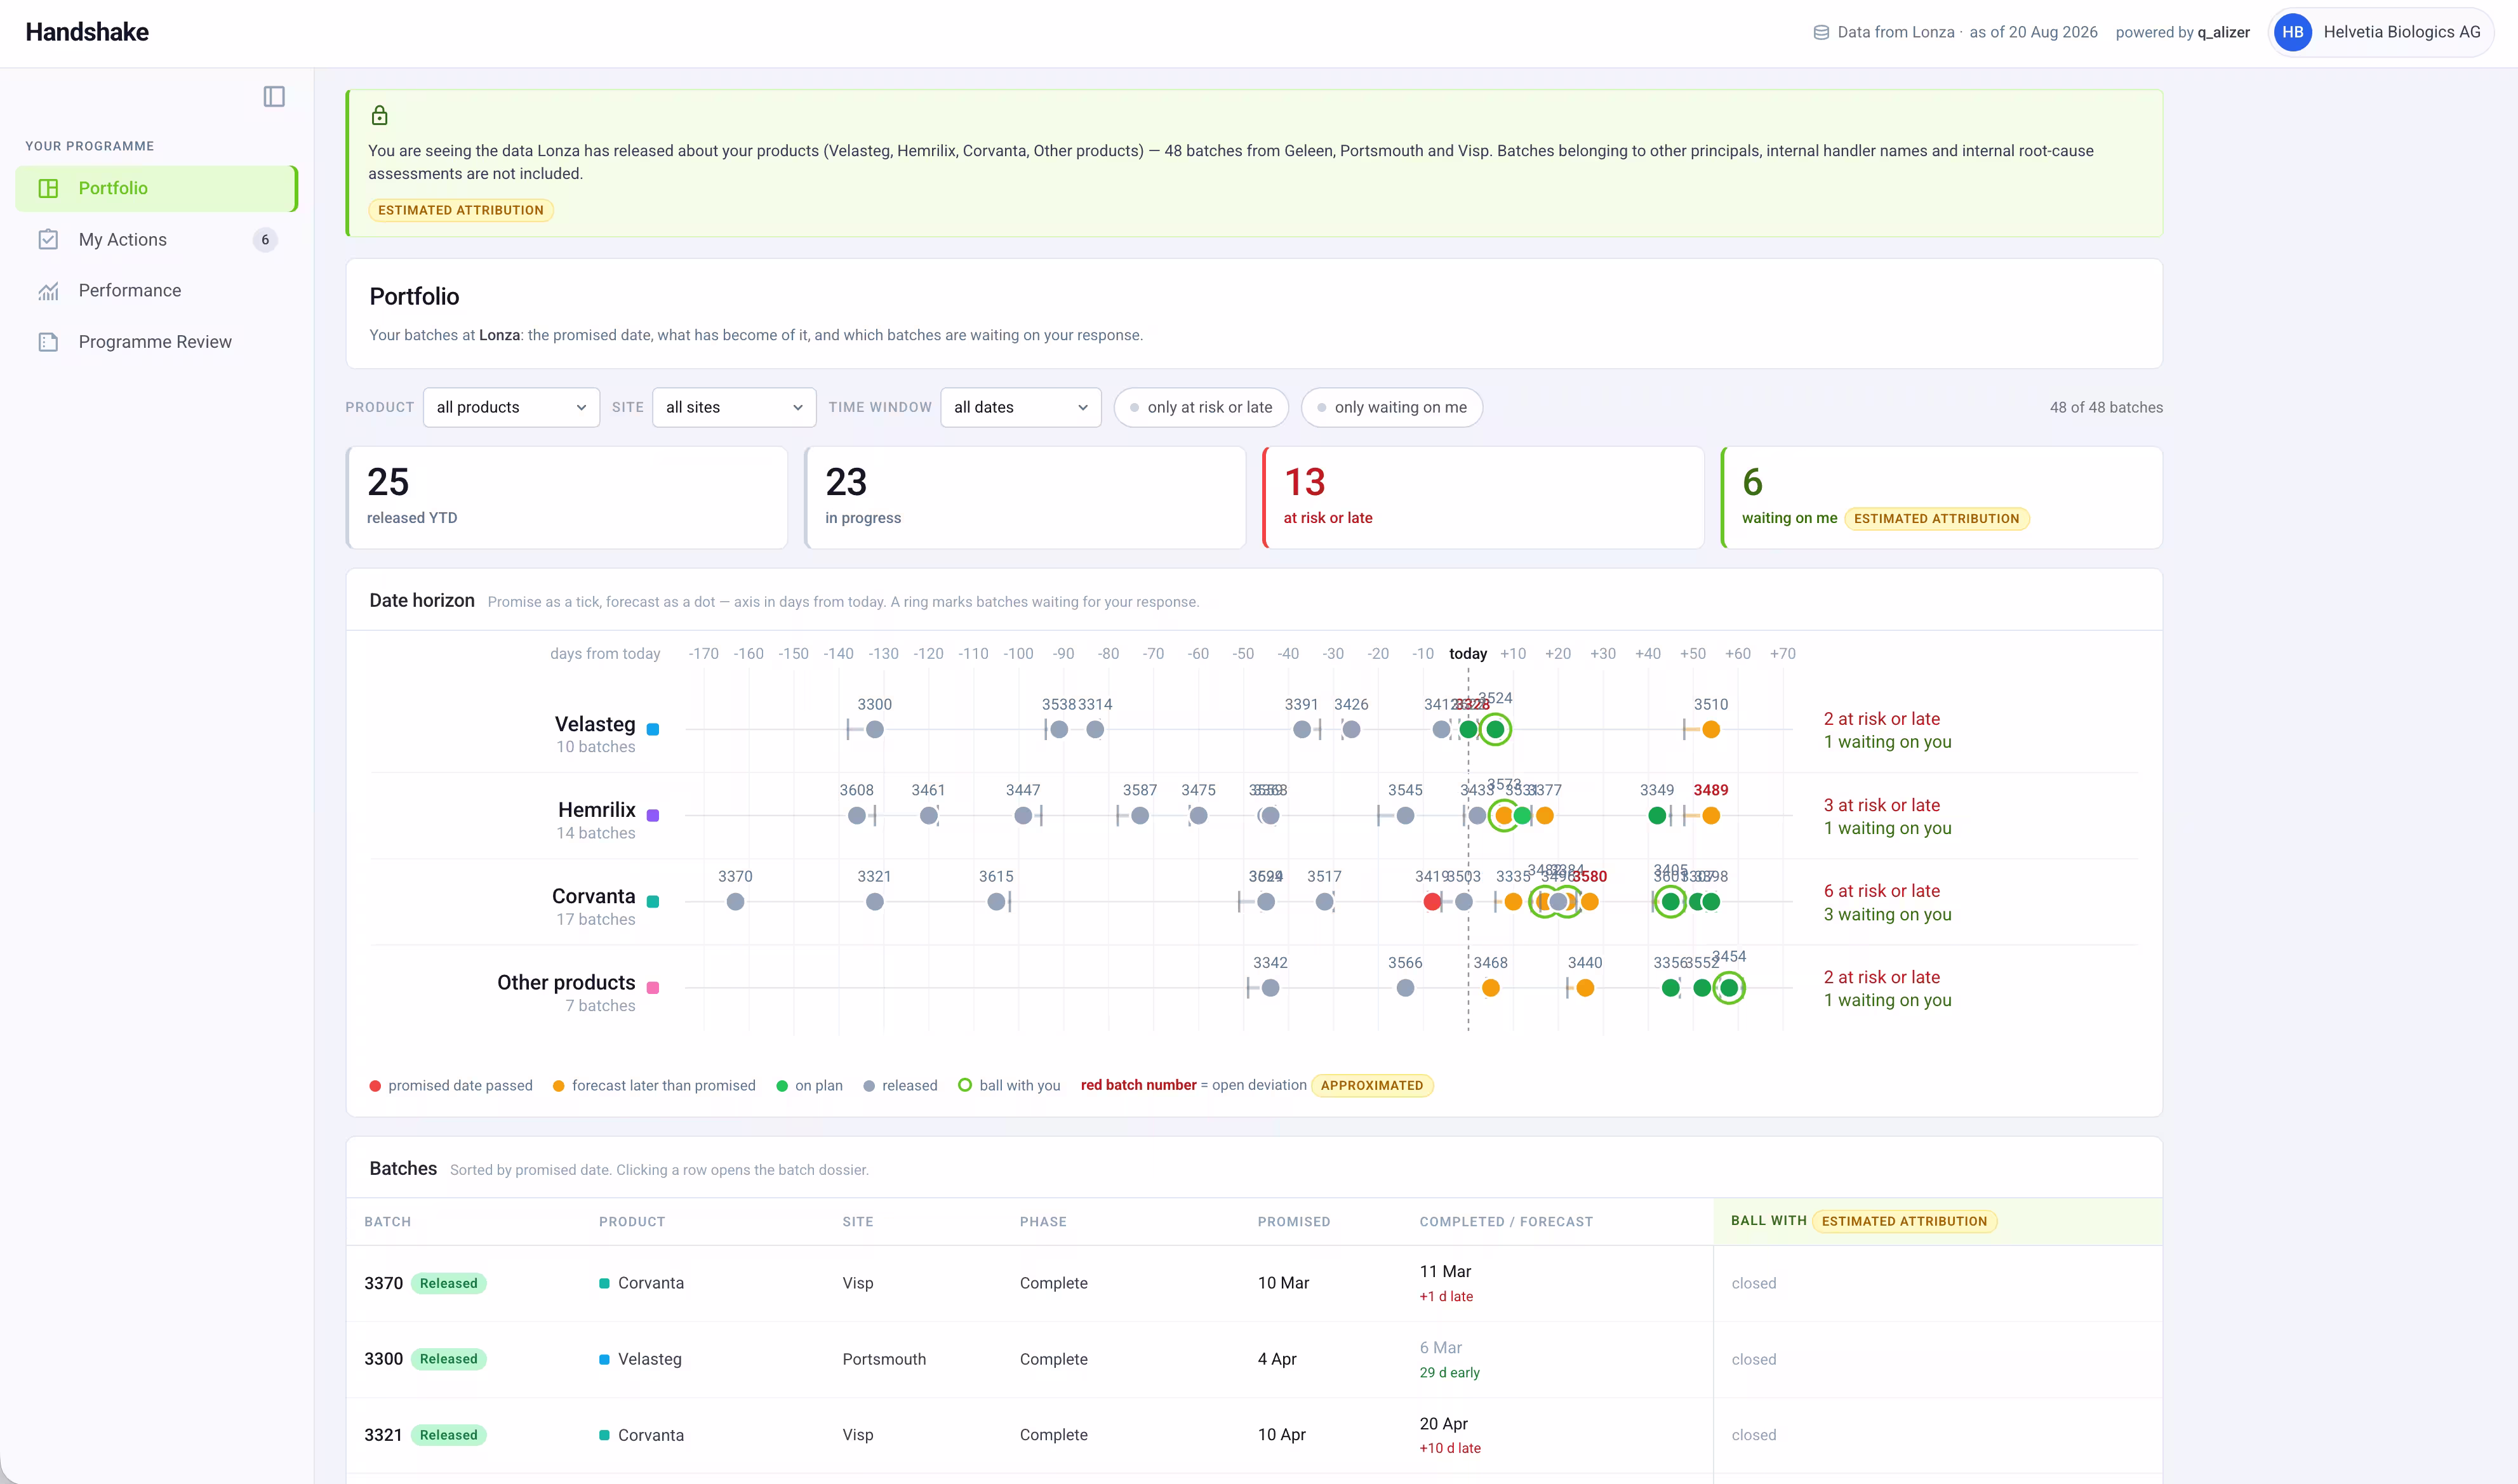This screenshot has height=1484, width=2518.
Task: Select batch 3510 orange dot on Velasteg timeline
Action: [1711, 729]
